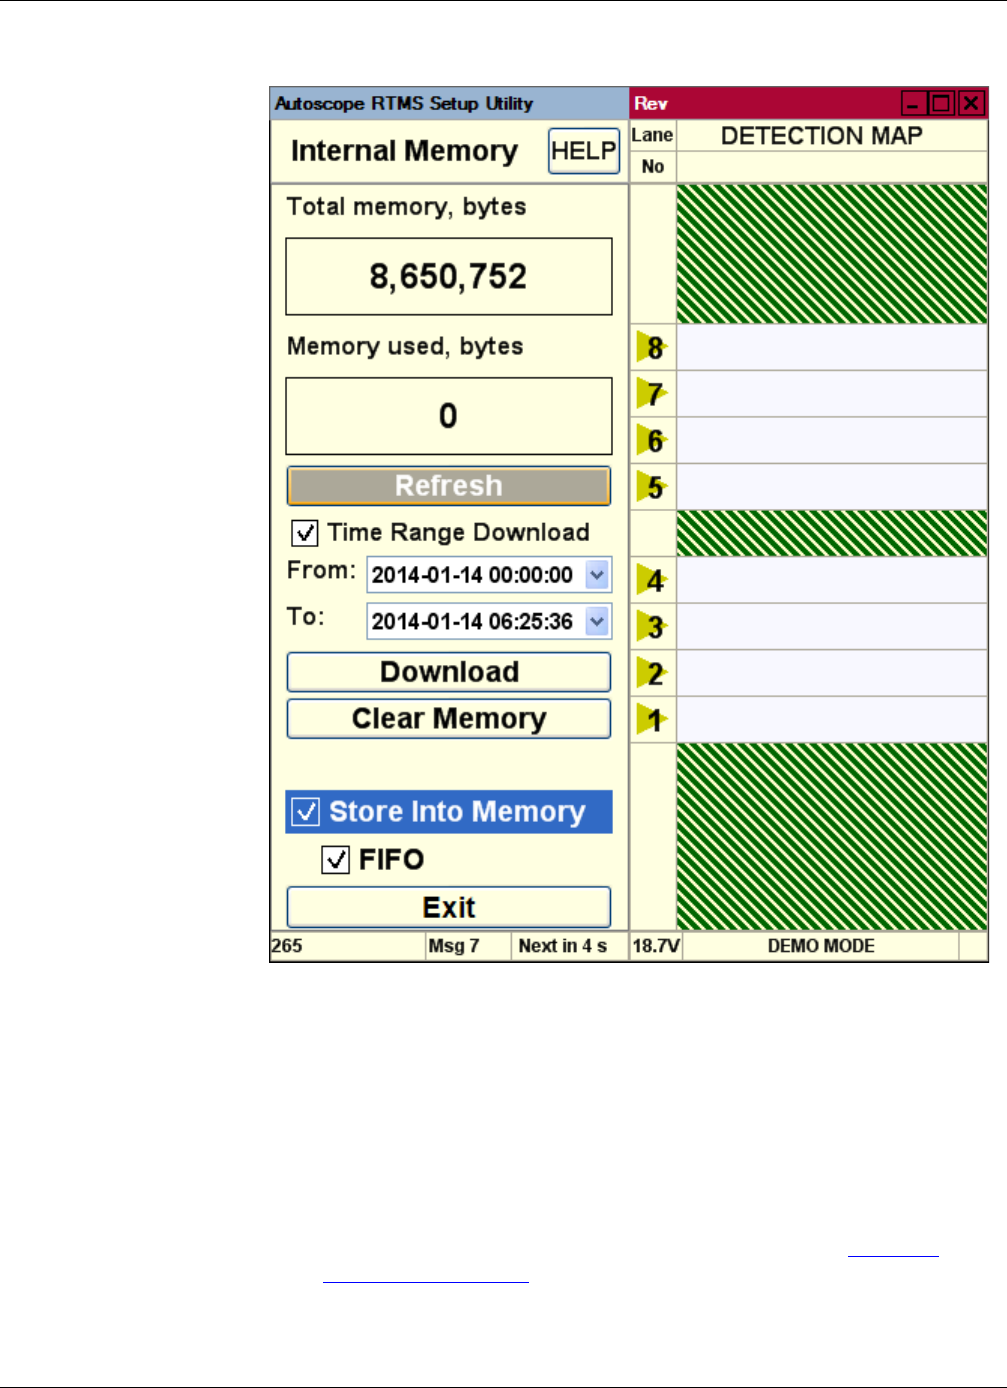This screenshot has width=1007, height=1388.
Task: Uncheck the FIFO option
Action: coord(336,859)
